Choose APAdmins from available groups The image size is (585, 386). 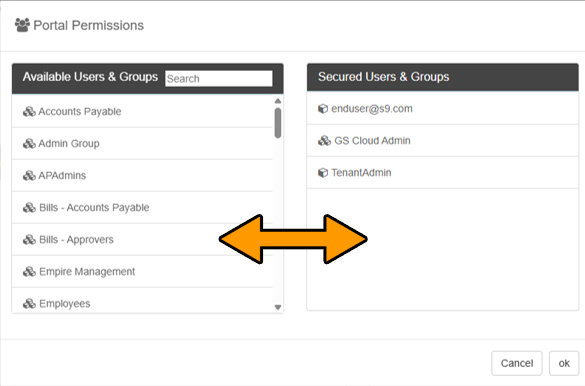click(x=142, y=176)
